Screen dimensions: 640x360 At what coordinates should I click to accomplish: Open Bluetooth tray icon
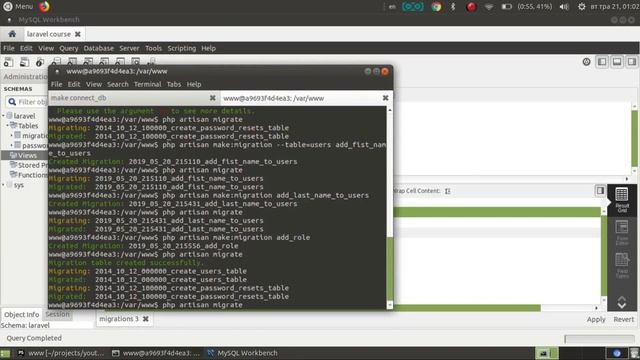pyautogui.click(x=453, y=7)
